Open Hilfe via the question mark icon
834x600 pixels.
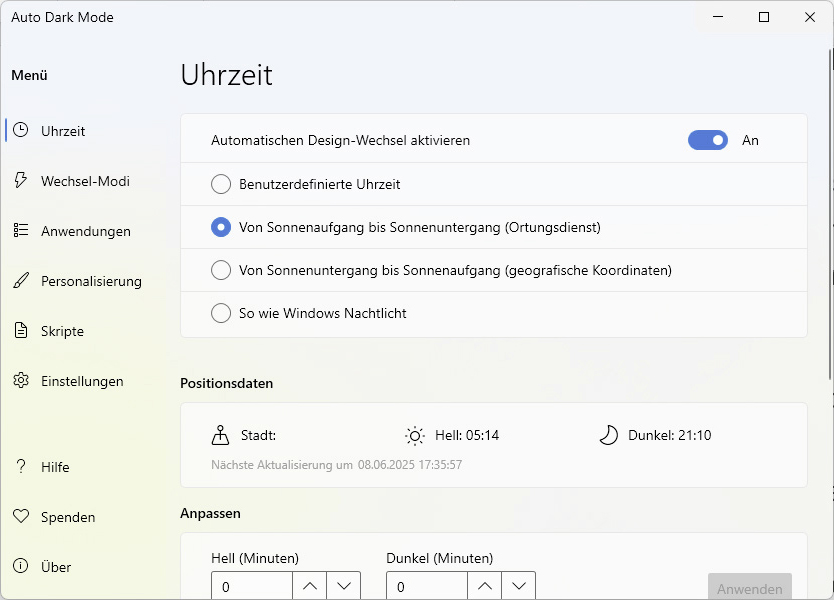[x=22, y=466]
